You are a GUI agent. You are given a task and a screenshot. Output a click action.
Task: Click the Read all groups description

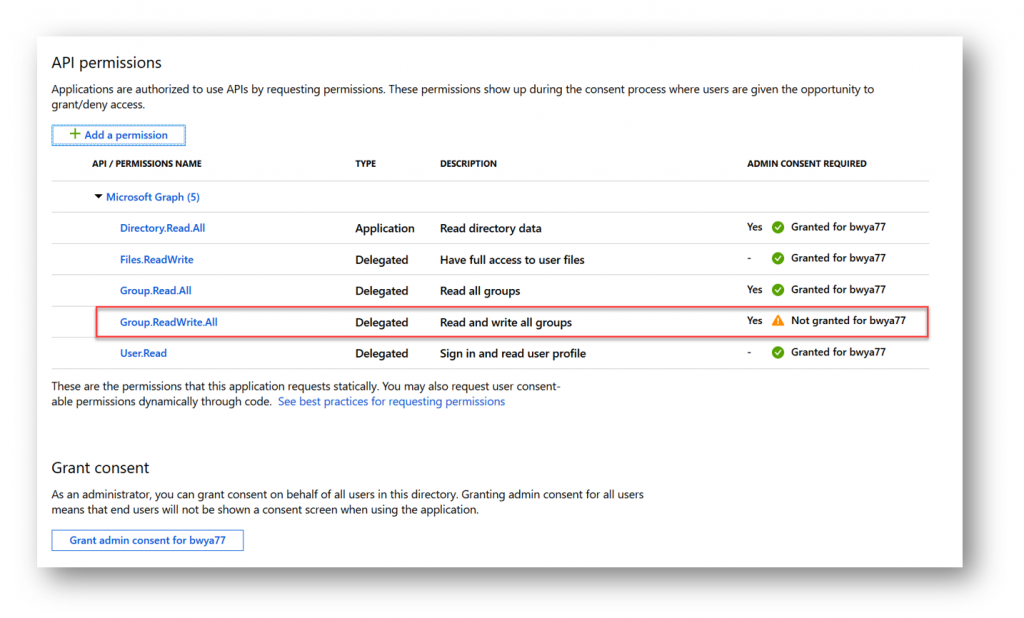(x=480, y=291)
